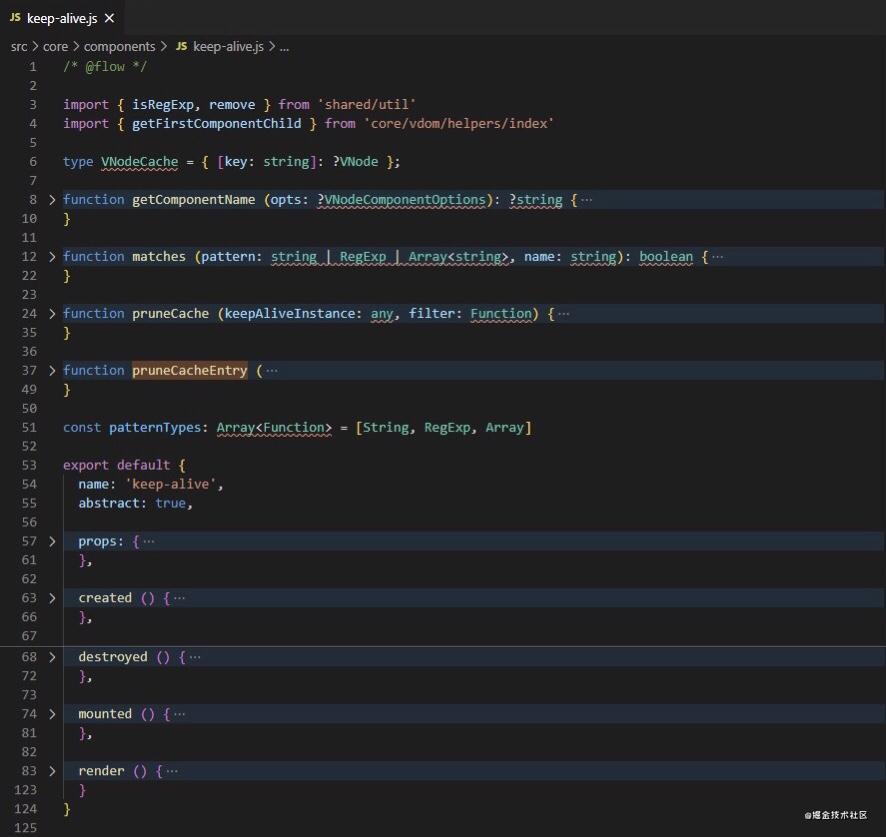Unfold the pruneCacheEntry function

tap(53, 371)
